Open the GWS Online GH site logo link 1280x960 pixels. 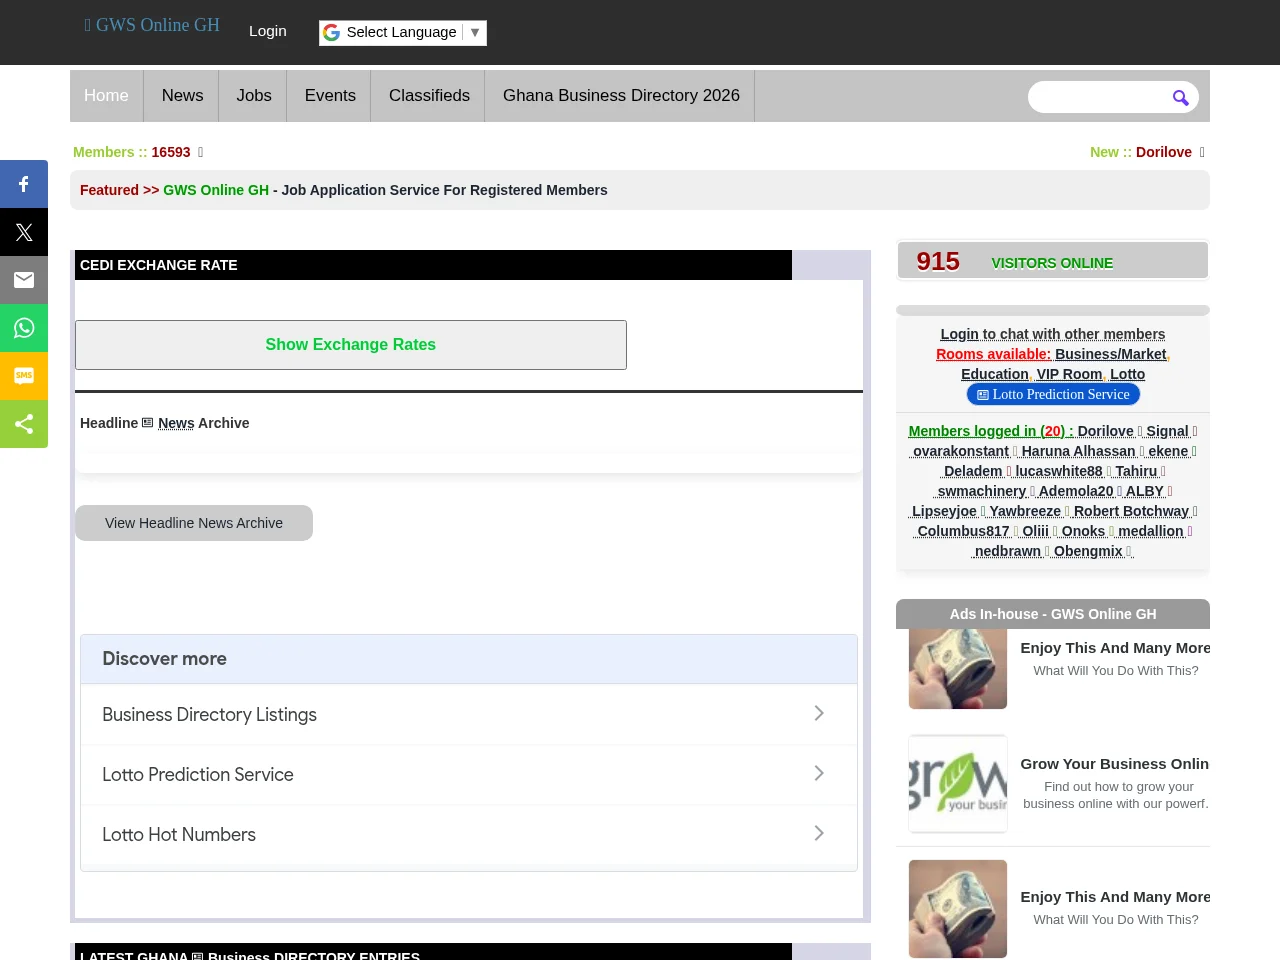pos(152,25)
